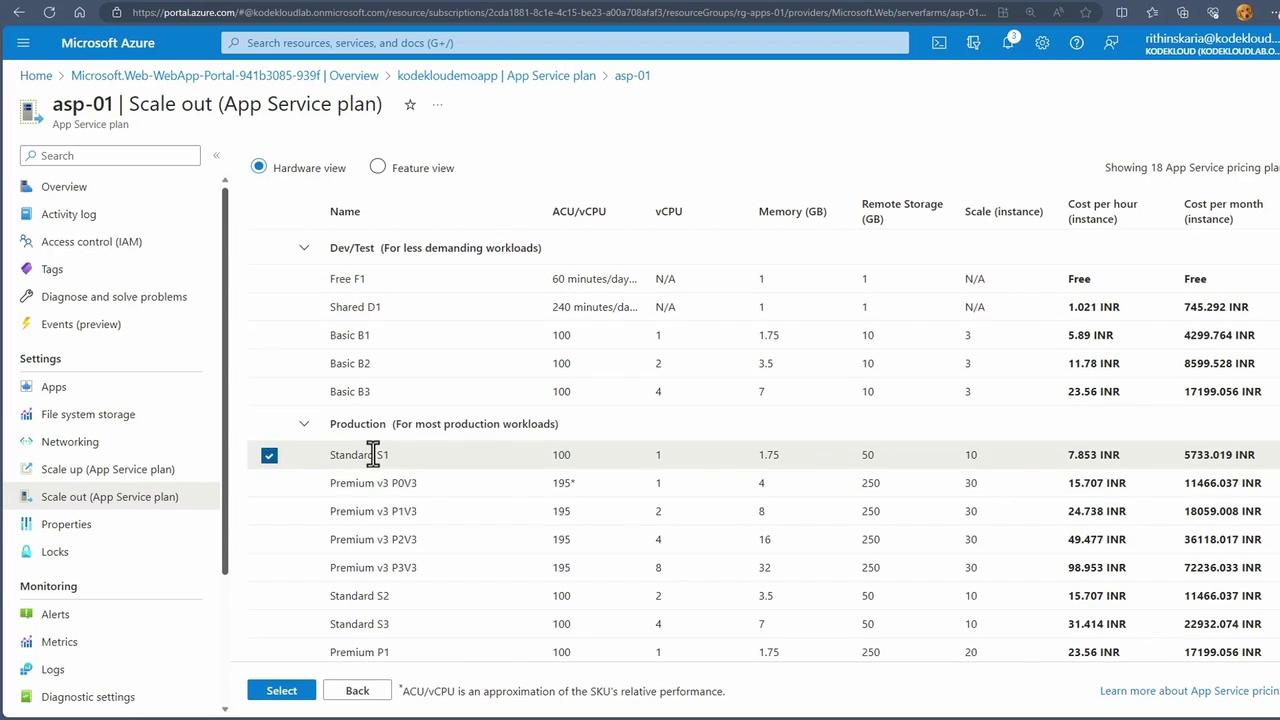Open the feedback icon in the header
This screenshot has height=720, width=1280.
1111,43
